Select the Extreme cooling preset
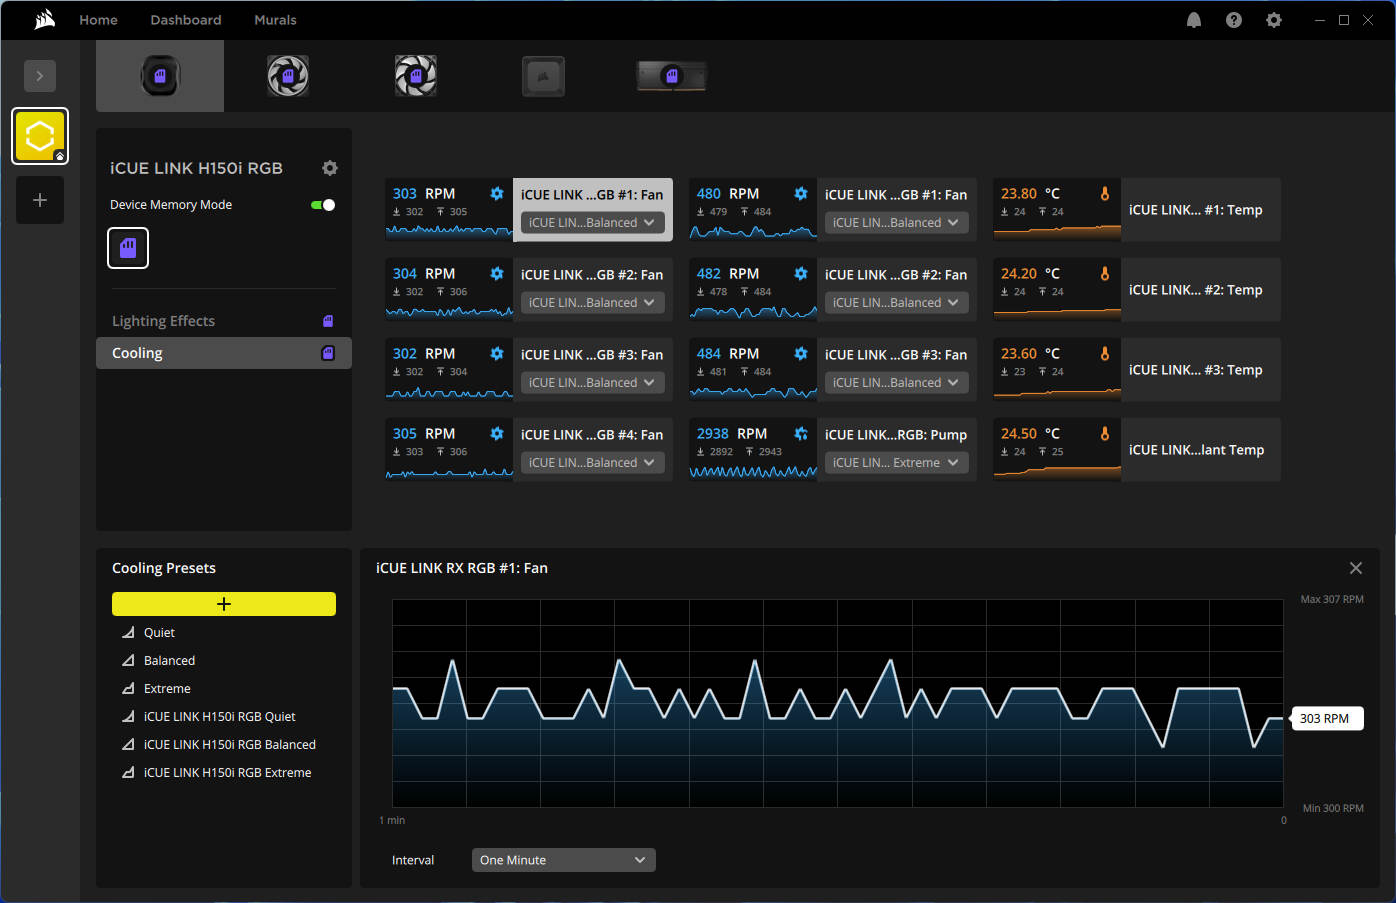1396x903 pixels. pyautogui.click(x=167, y=689)
